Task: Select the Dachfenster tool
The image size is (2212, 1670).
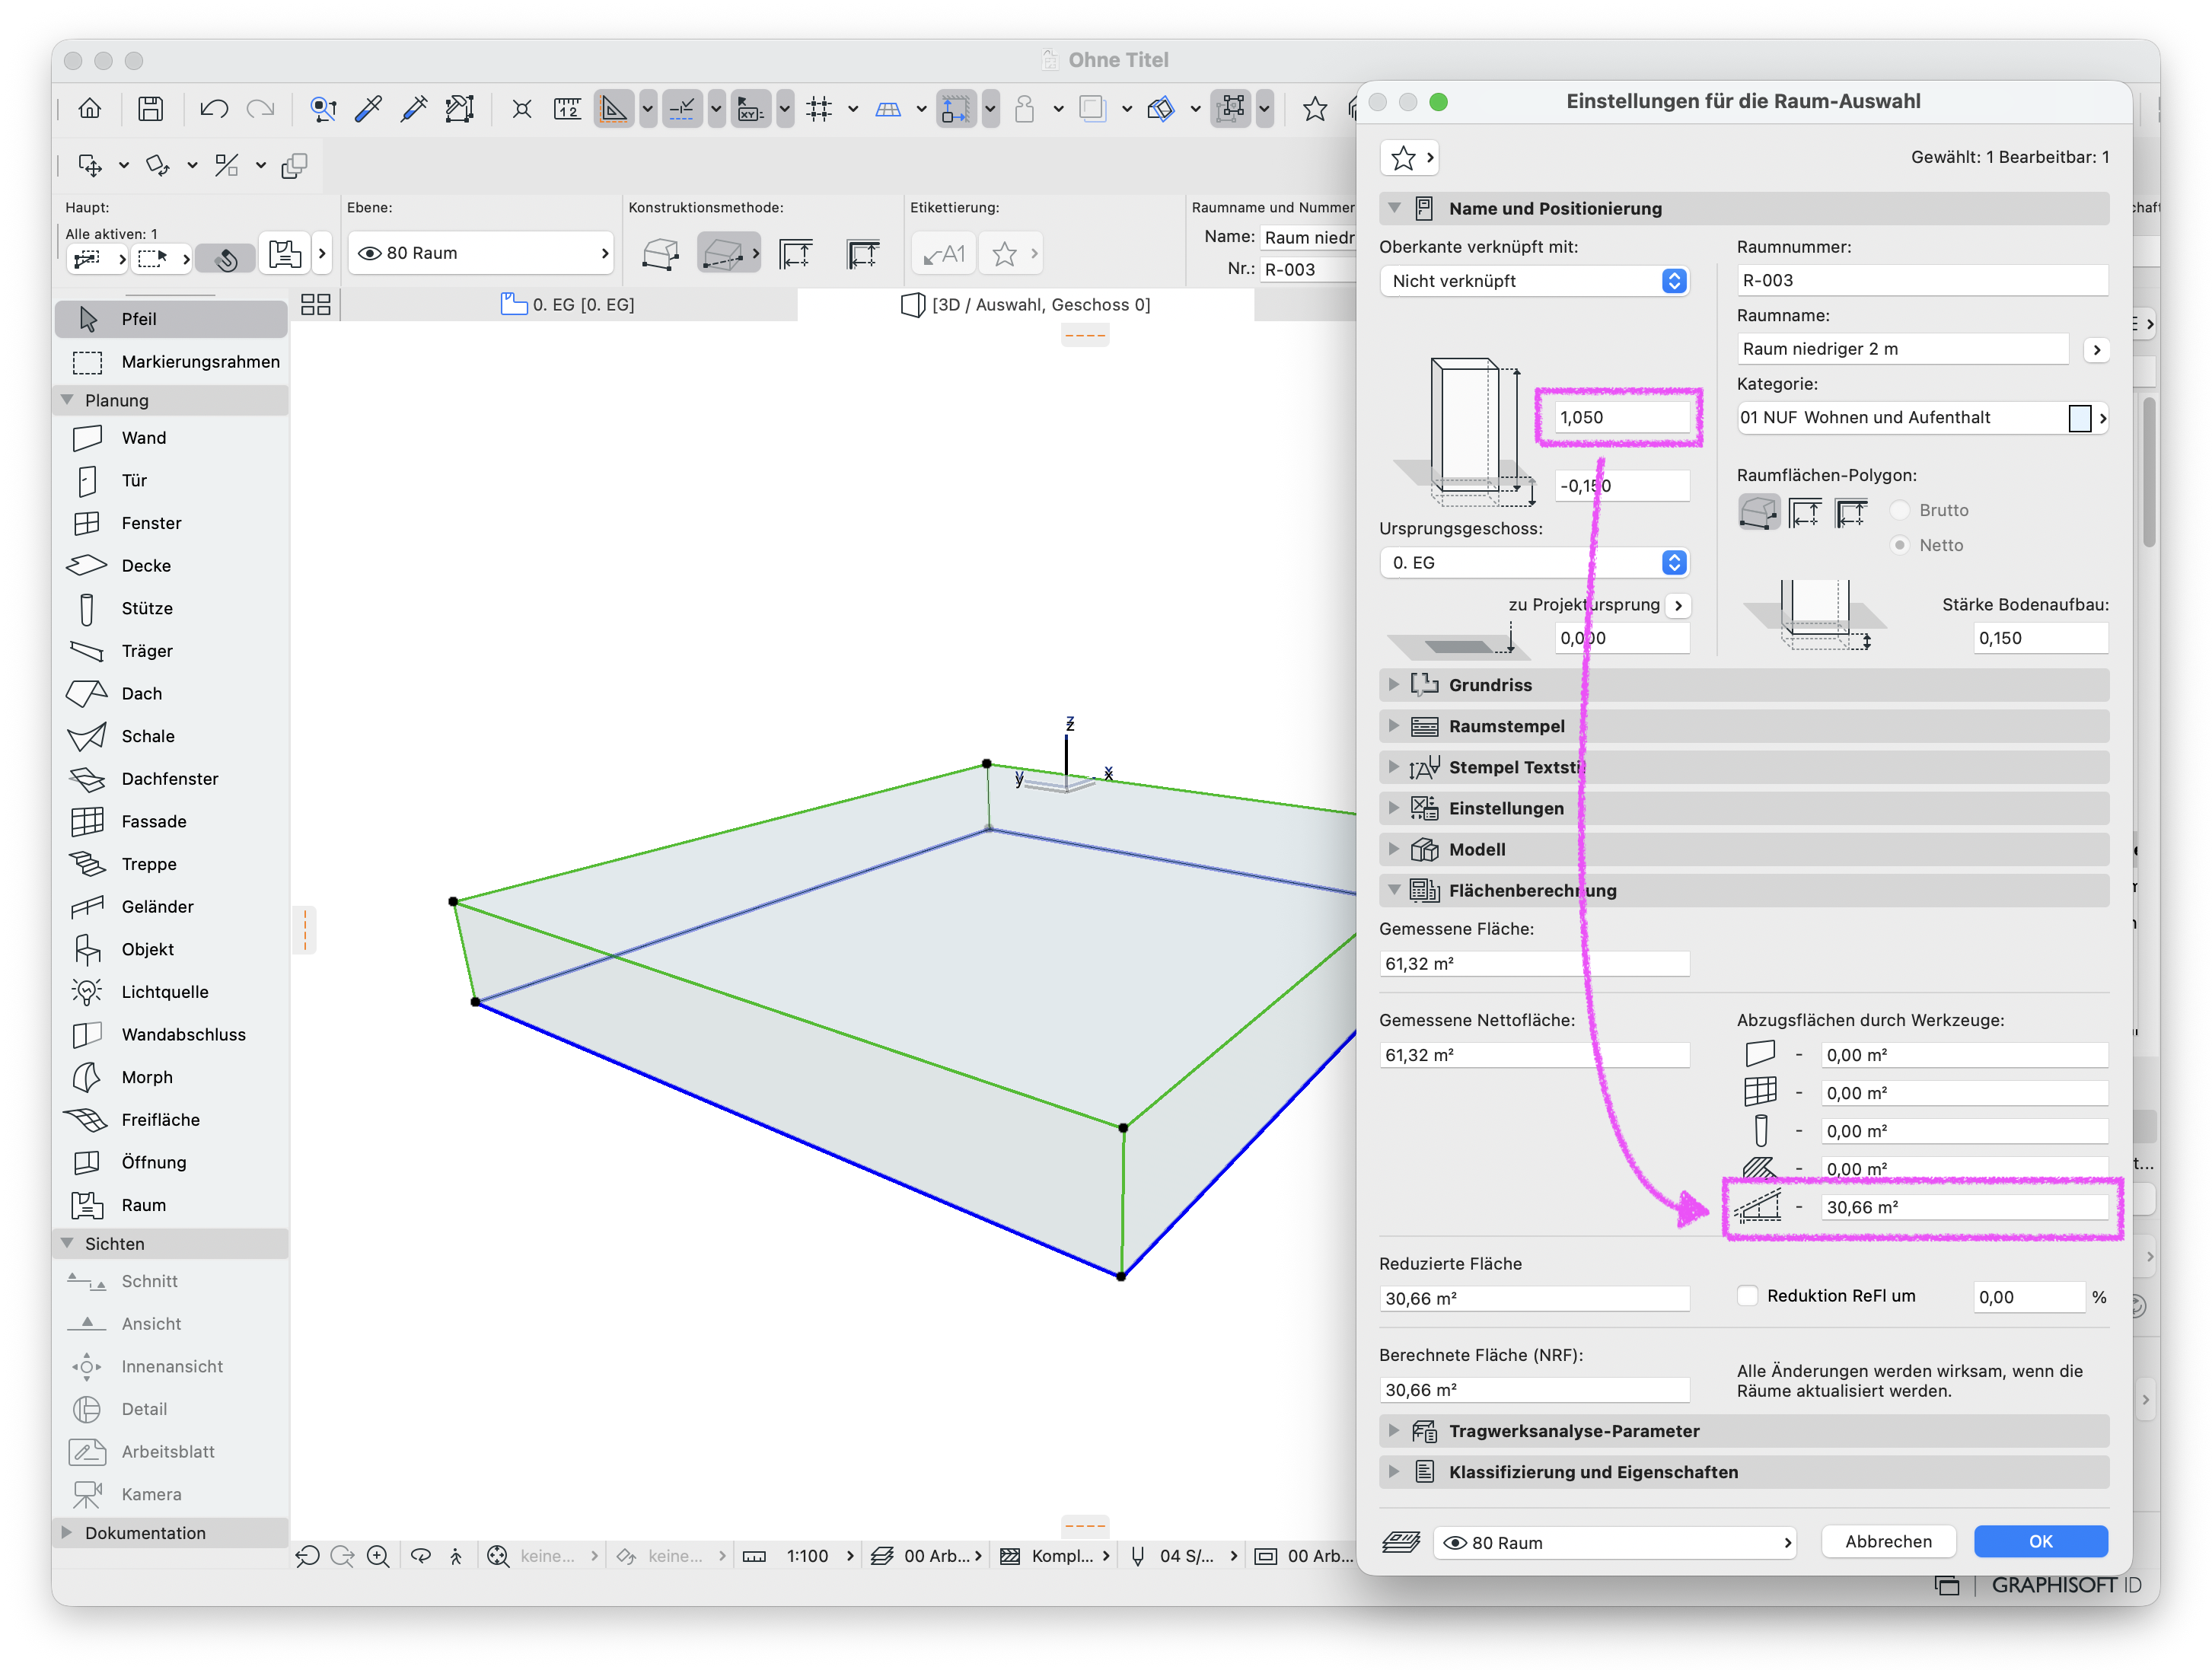Action: click(170, 779)
